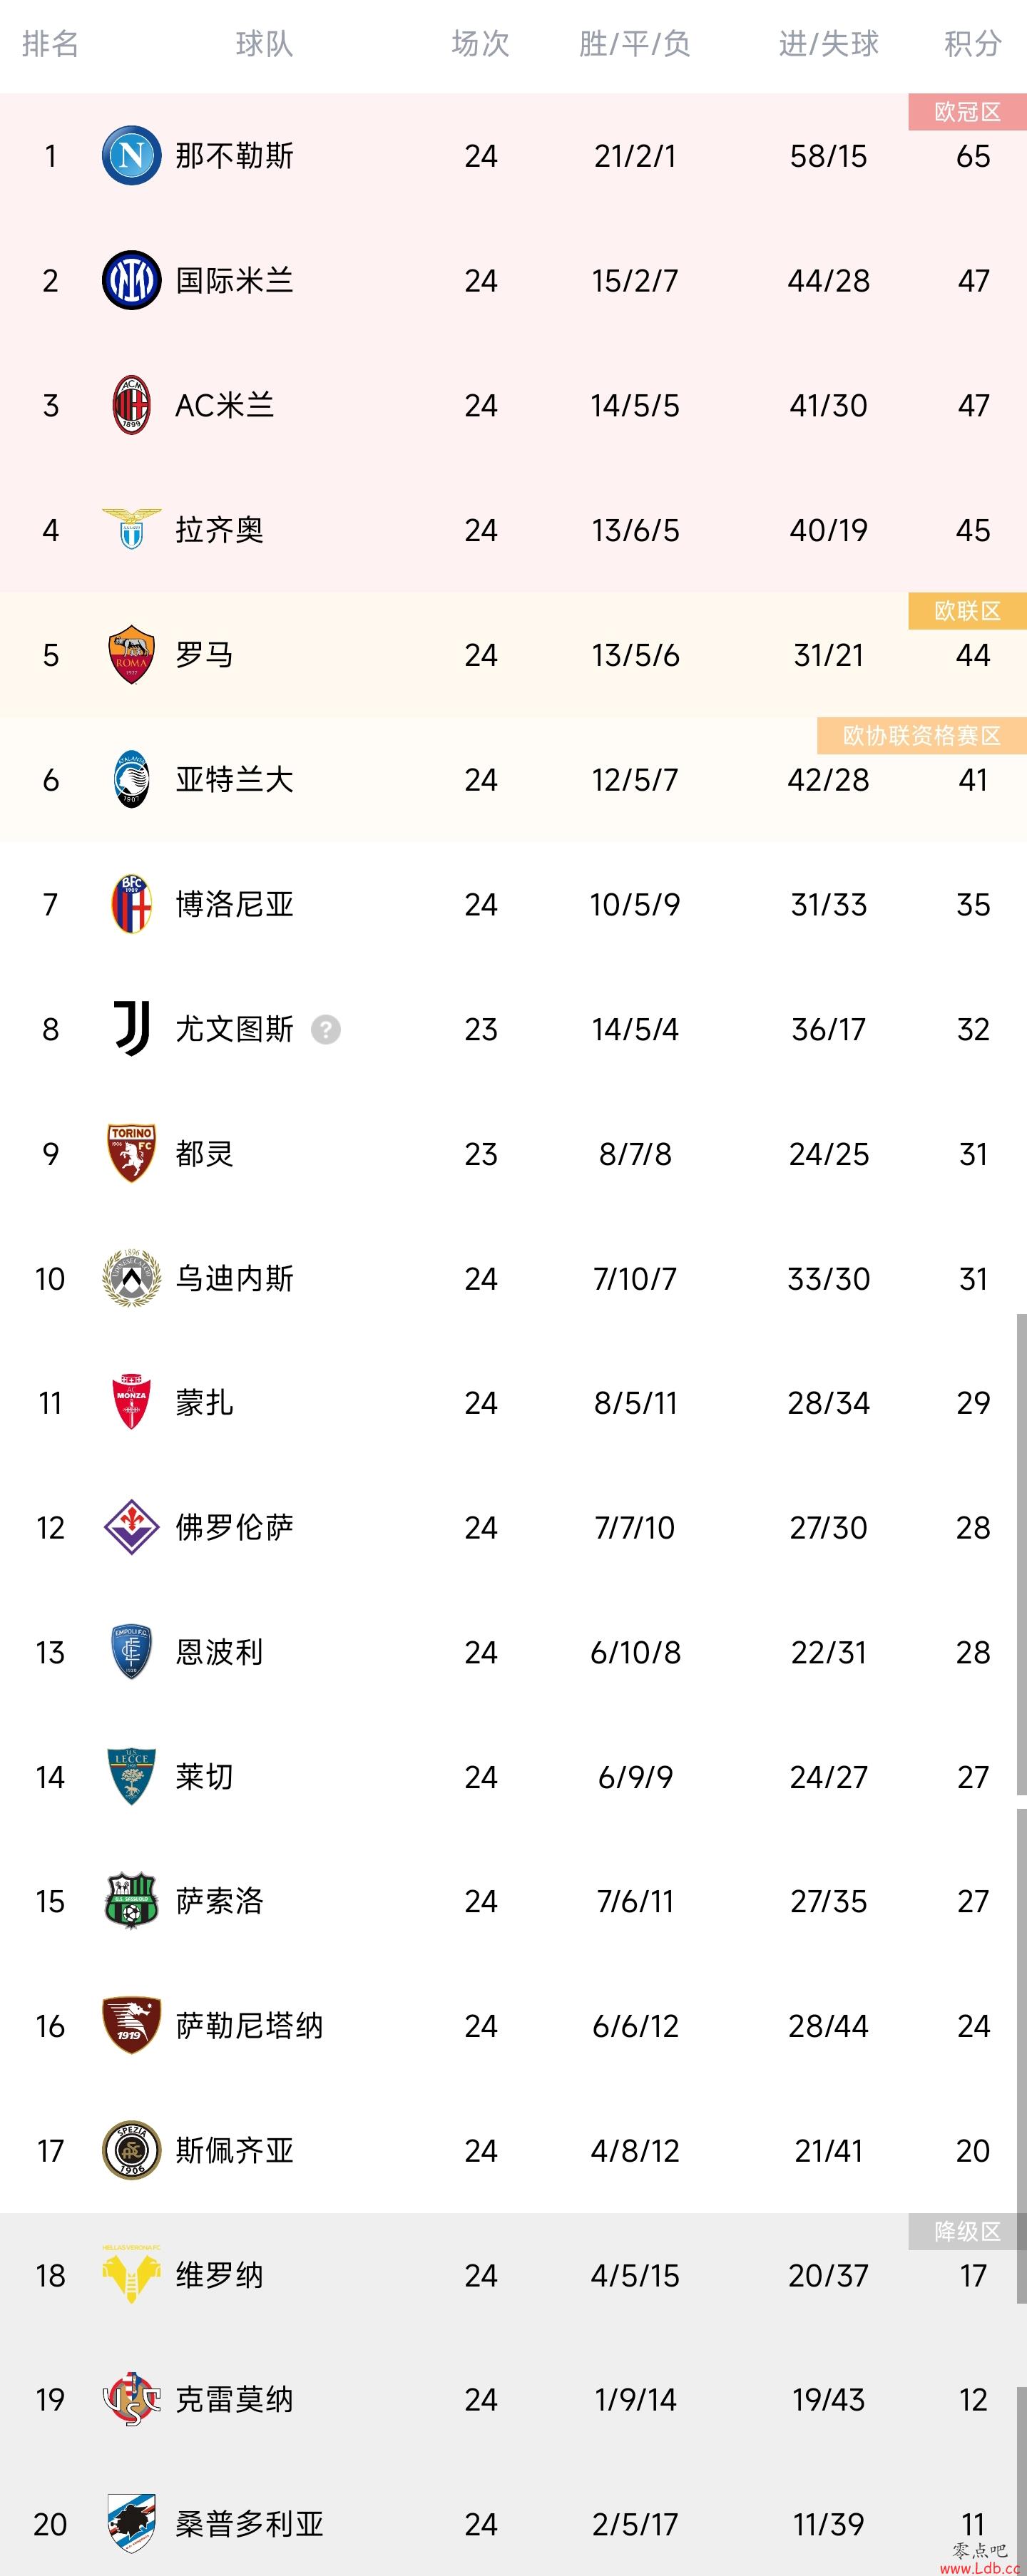Click the Inter Milan logo
The height and width of the screenshot is (2576, 1027).
[x=131, y=280]
